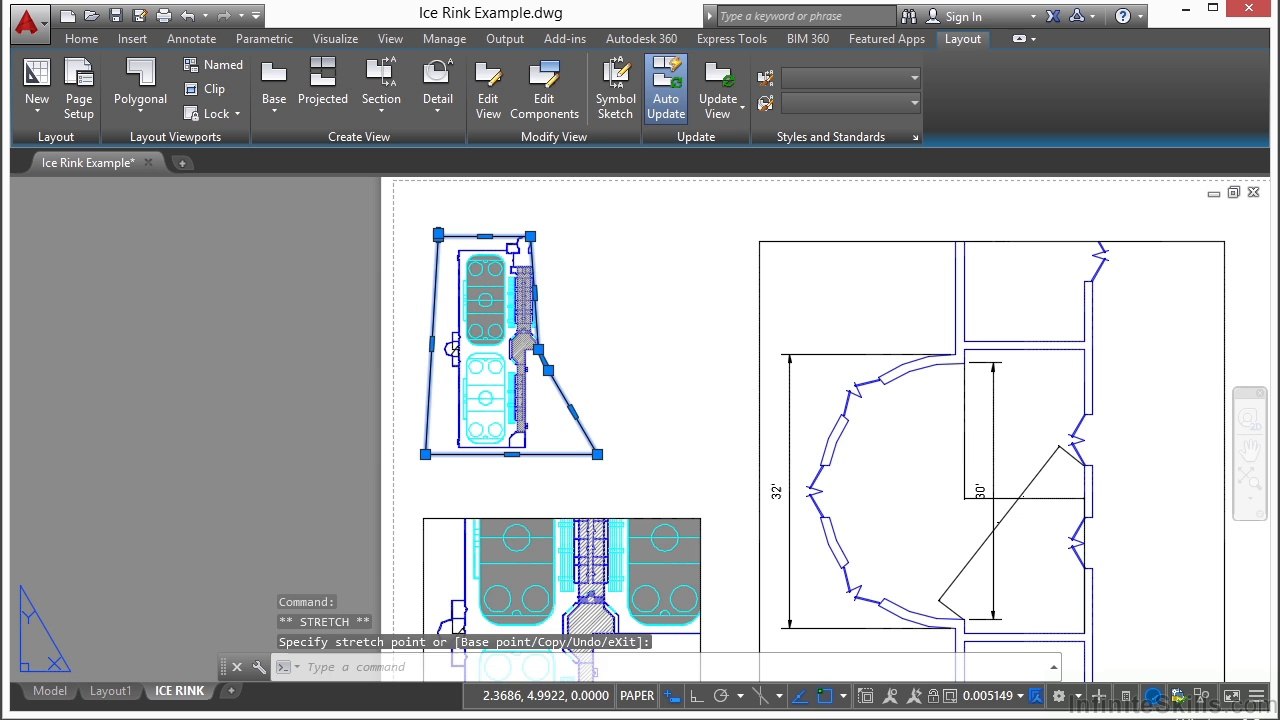
Task: Toggle object snap tracking in status bar
Action: click(800, 696)
